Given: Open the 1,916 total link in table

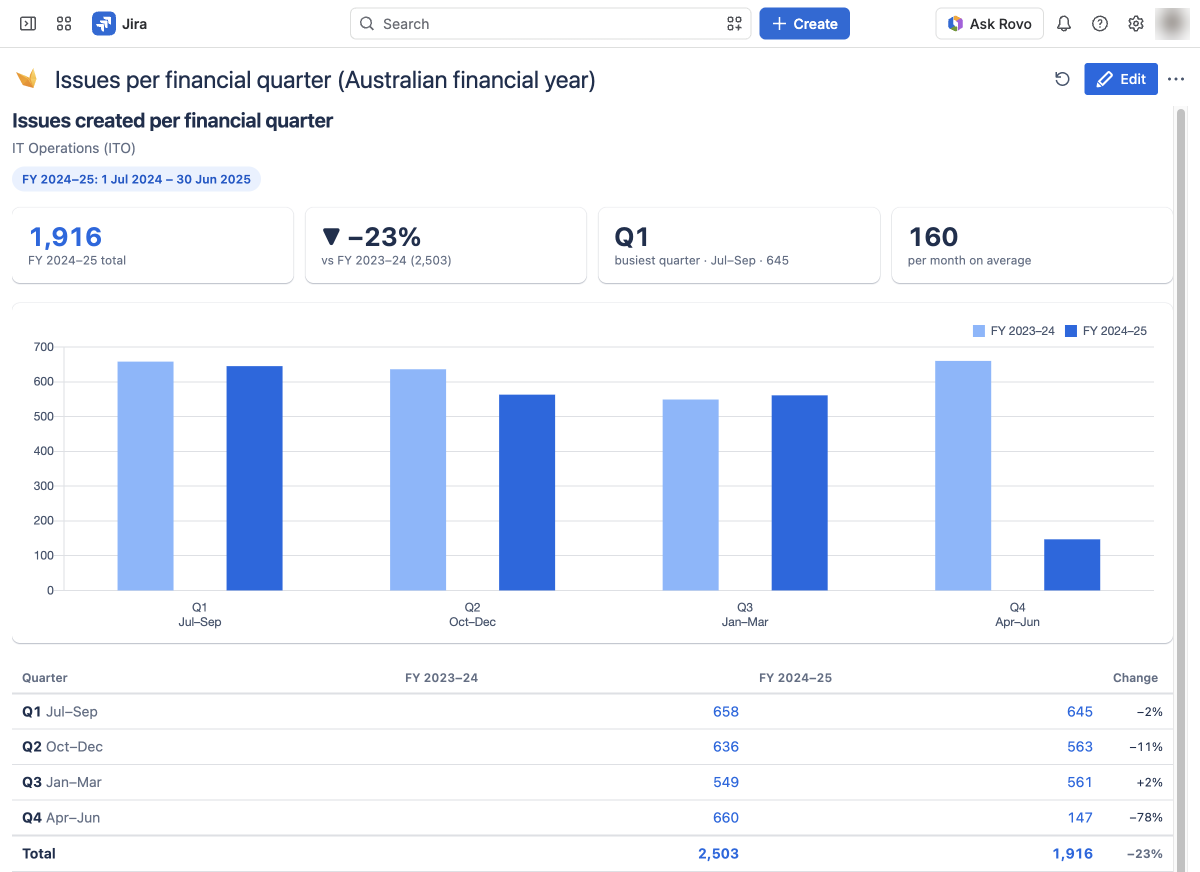Looking at the screenshot, I should click(x=1072, y=854).
